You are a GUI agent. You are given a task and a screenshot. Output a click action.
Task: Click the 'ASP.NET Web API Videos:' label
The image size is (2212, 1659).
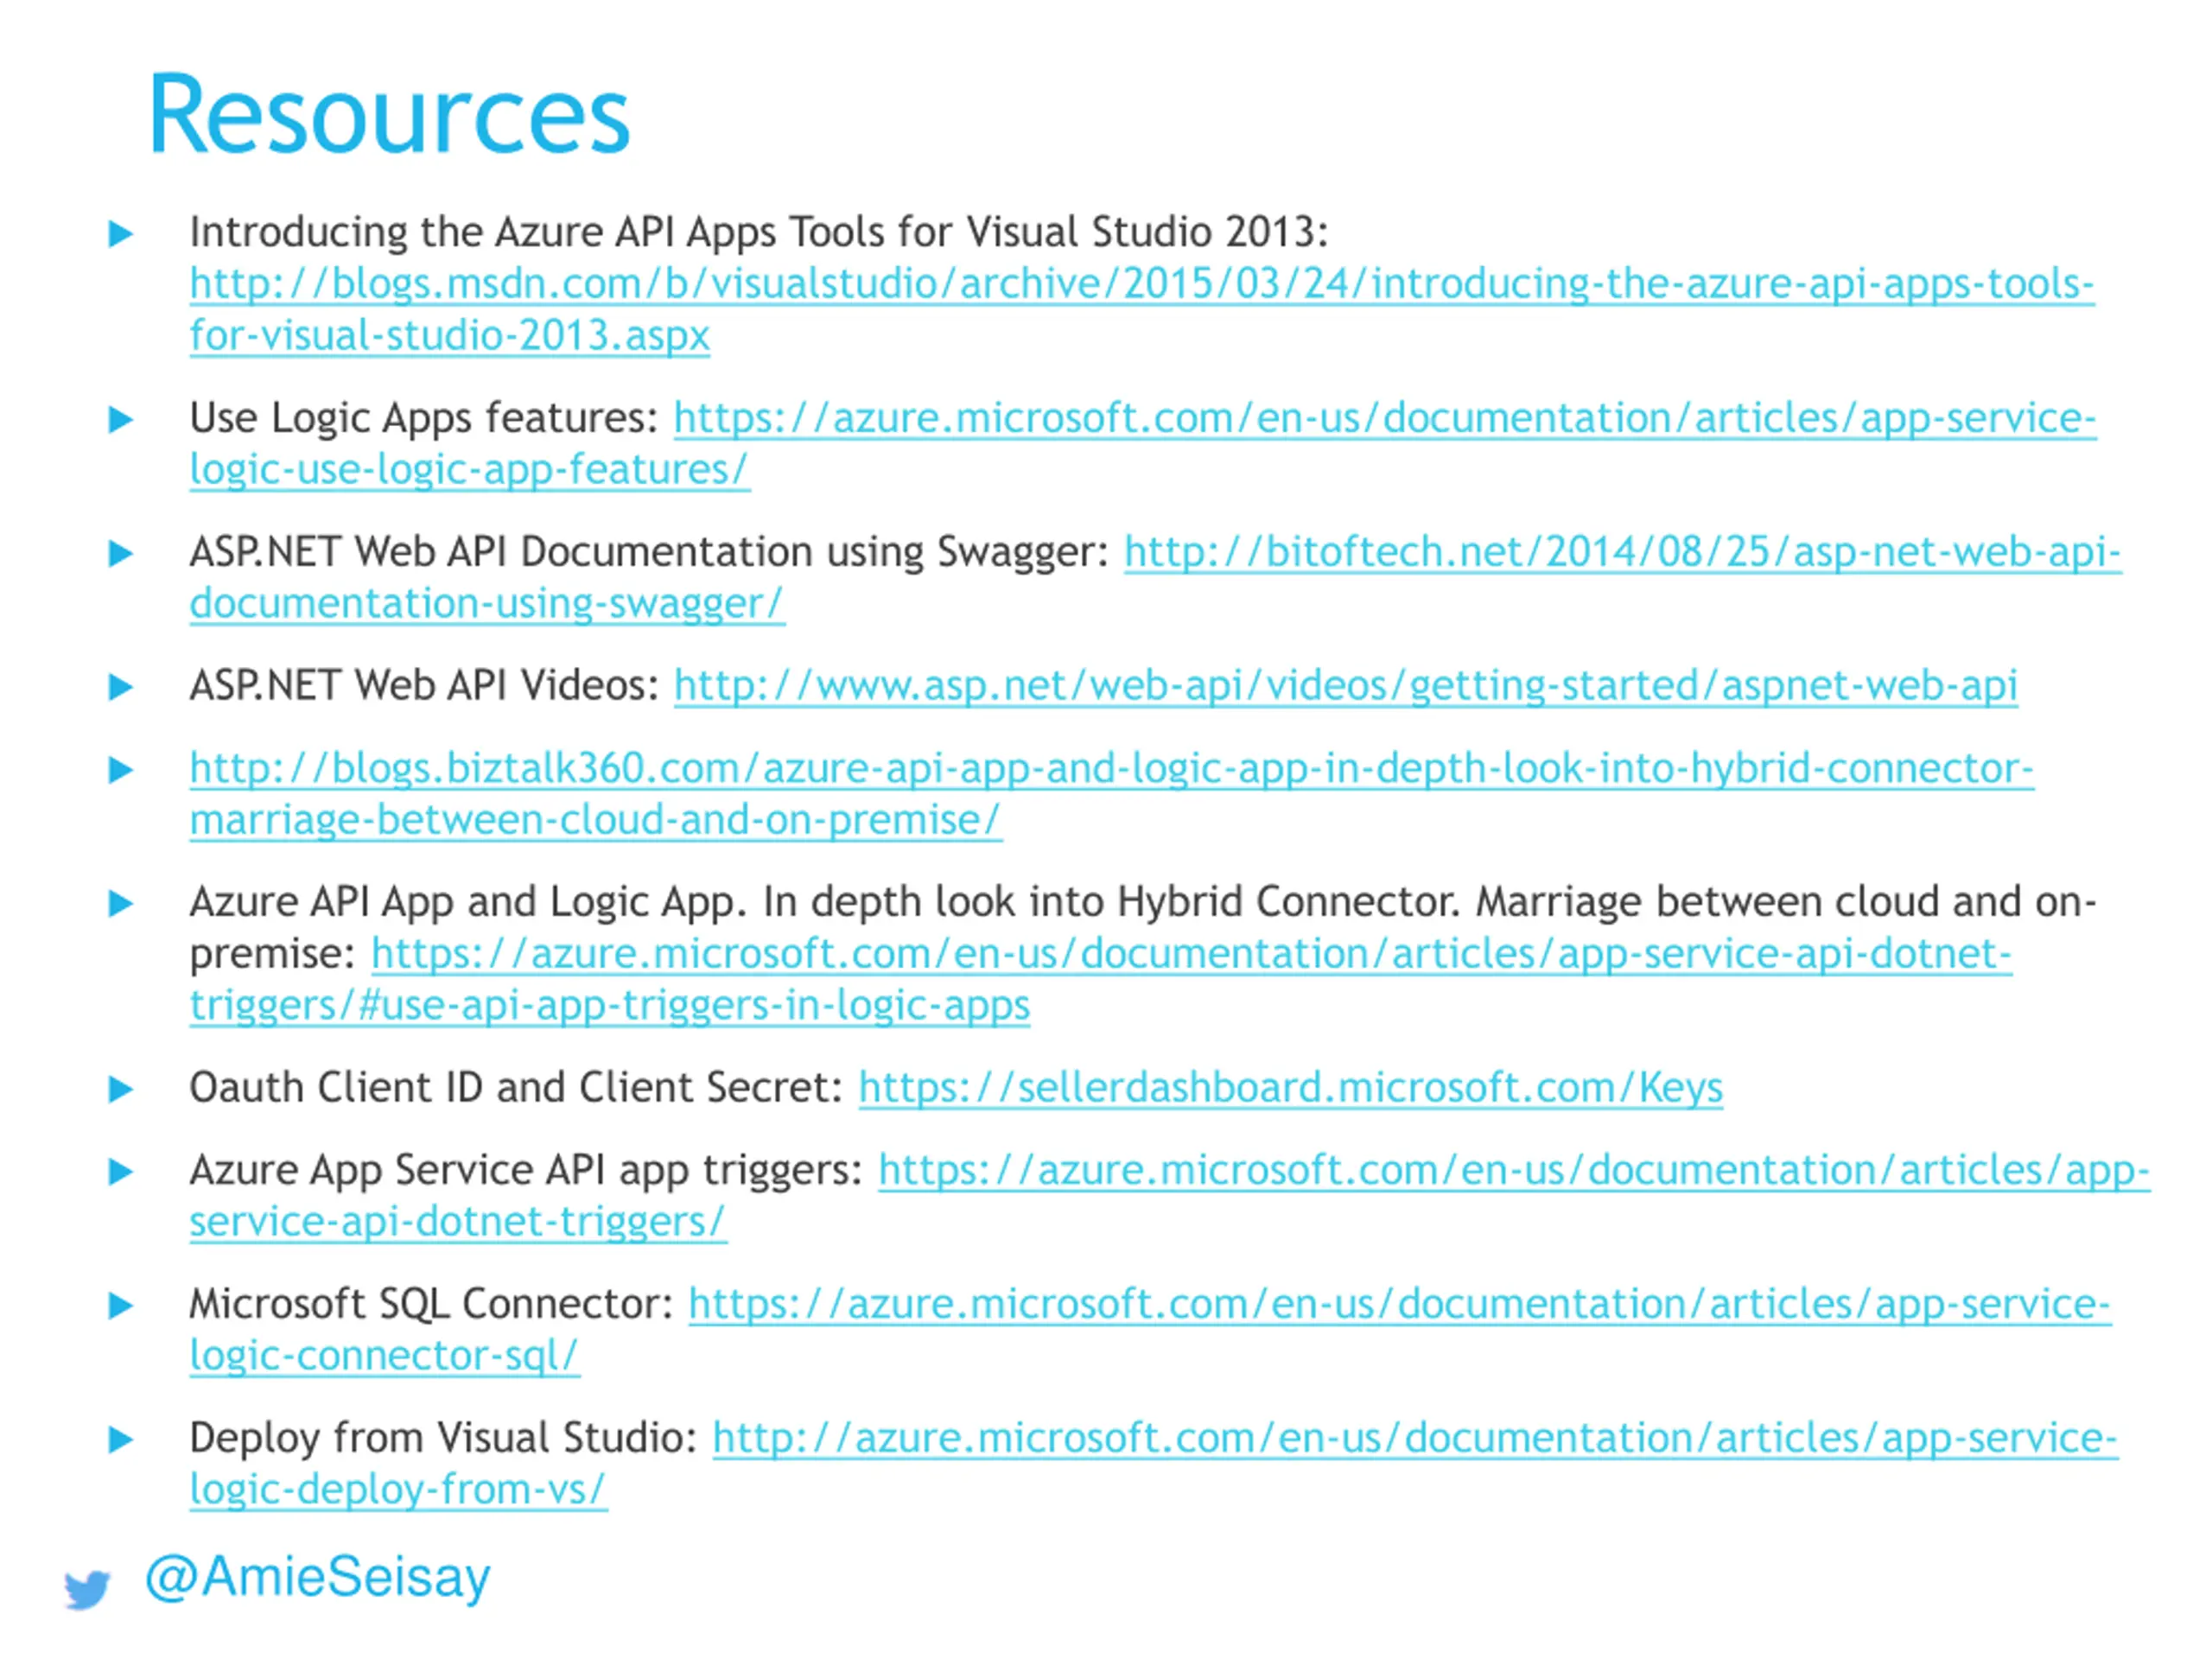(424, 687)
